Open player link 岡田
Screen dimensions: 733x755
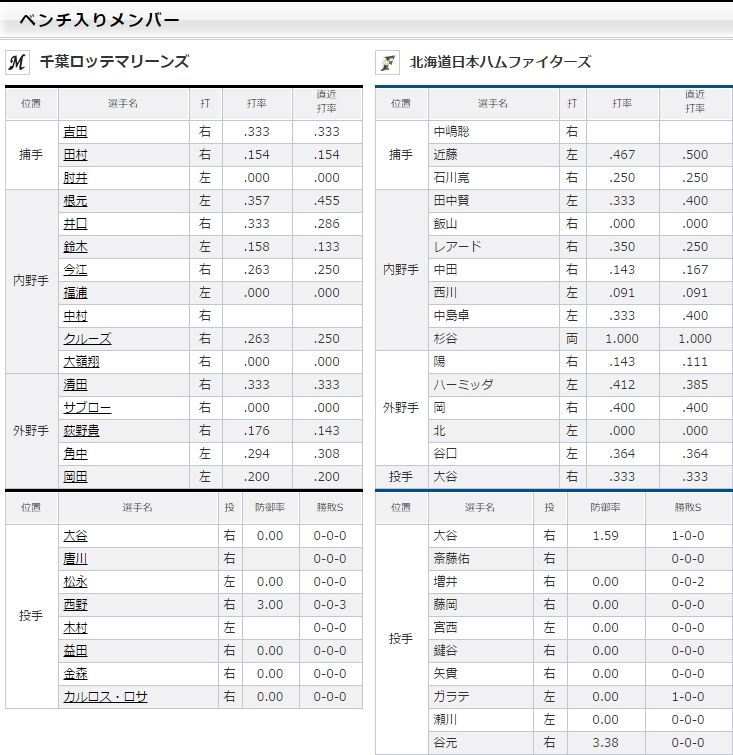pos(76,477)
